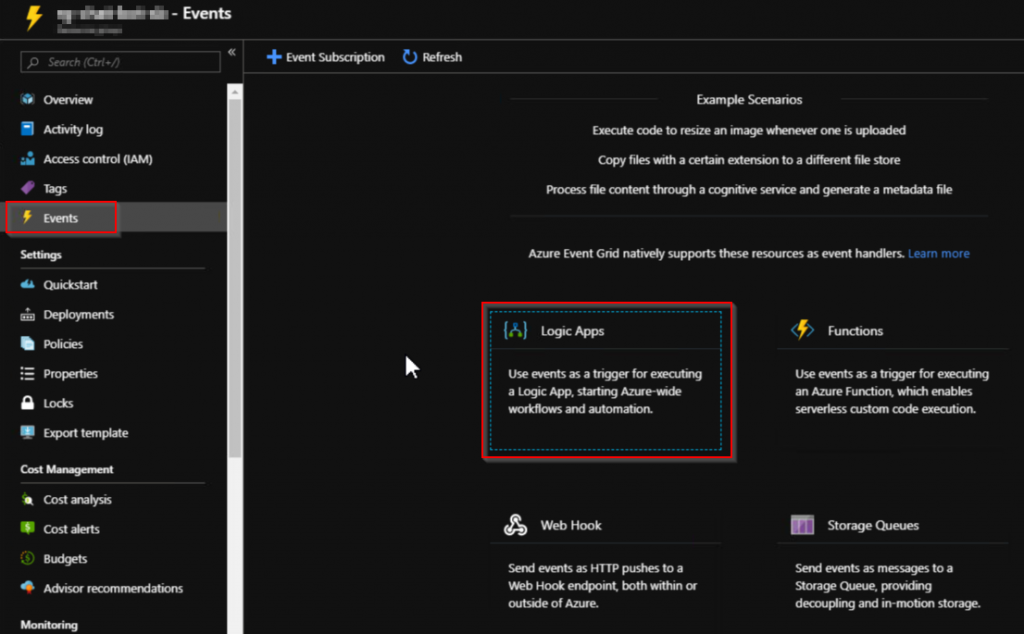Click the sidebar scrollbar thumb

click(x=235, y=277)
